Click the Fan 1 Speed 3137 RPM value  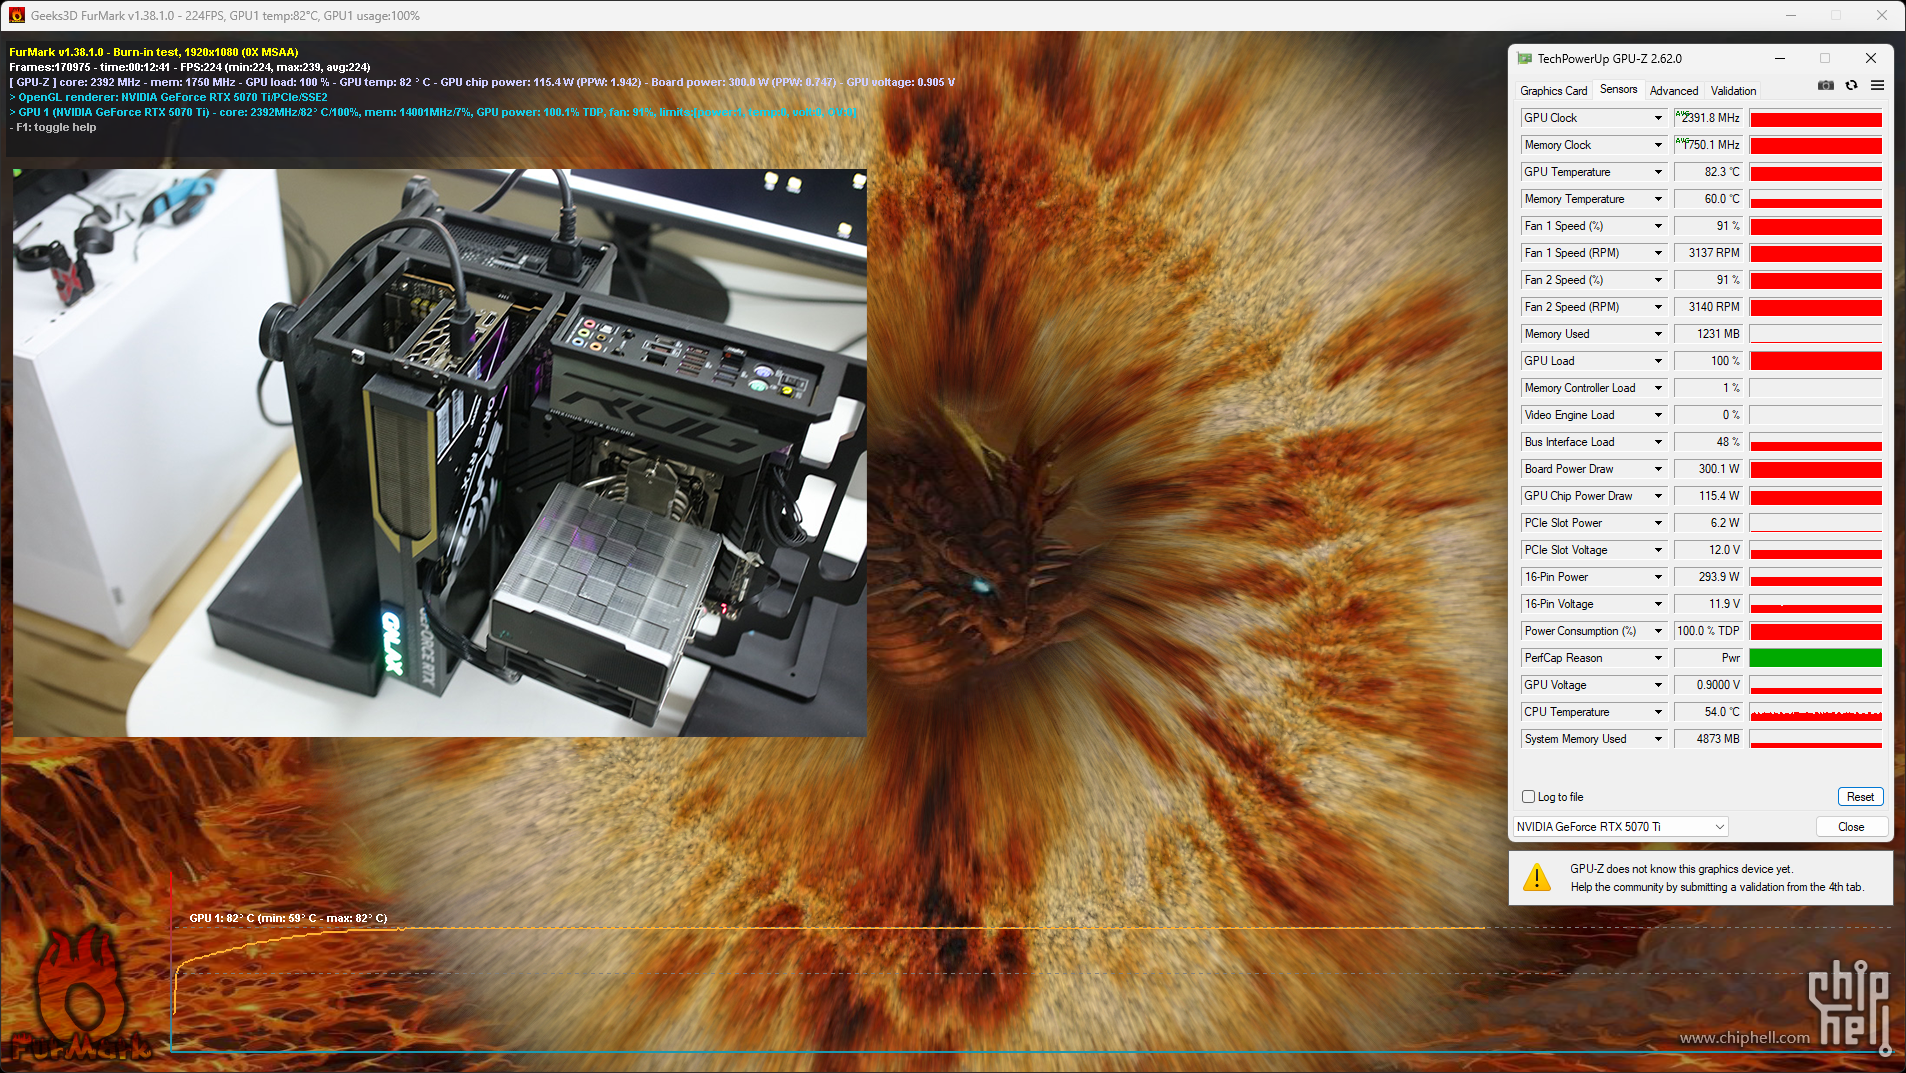coord(1708,253)
